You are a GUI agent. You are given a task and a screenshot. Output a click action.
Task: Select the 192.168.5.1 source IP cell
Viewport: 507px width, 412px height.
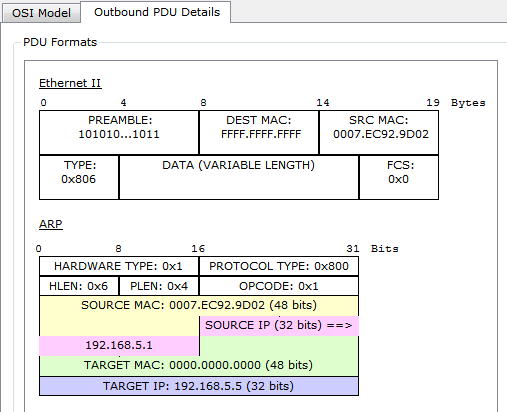[x=119, y=346]
